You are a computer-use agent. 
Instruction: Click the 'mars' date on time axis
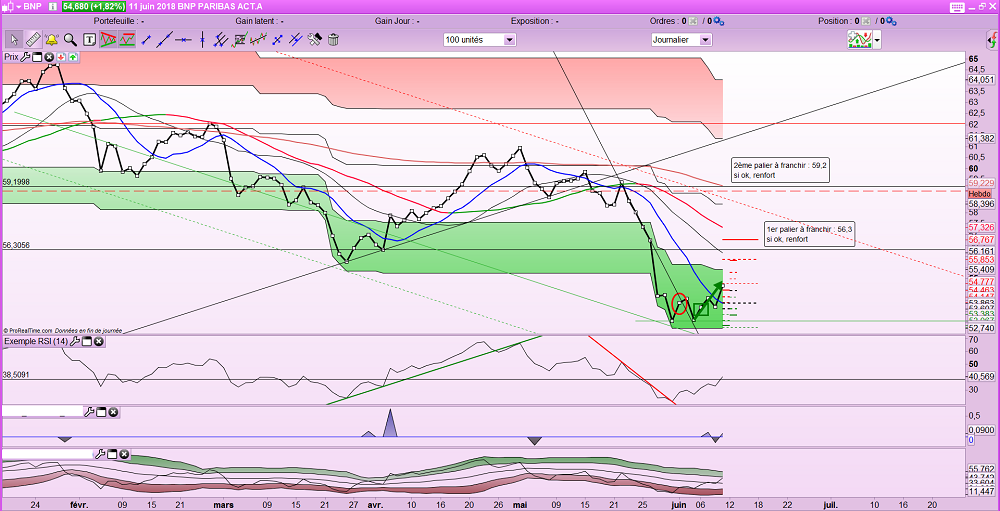pyautogui.click(x=223, y=504)
